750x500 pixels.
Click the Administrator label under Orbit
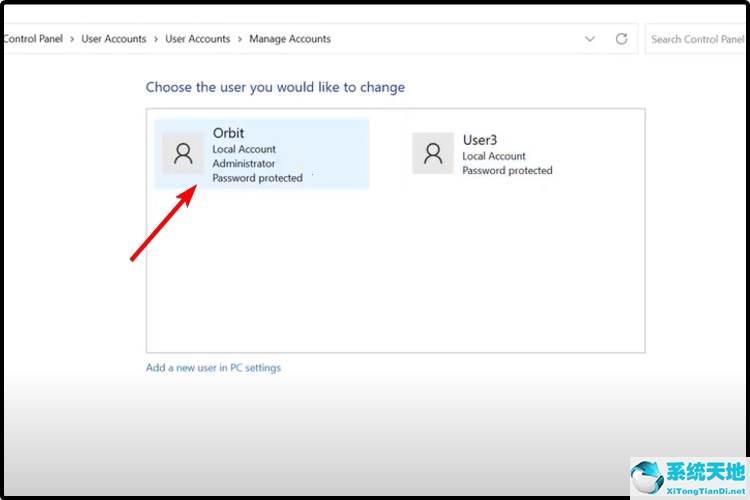tap(243, 164)
